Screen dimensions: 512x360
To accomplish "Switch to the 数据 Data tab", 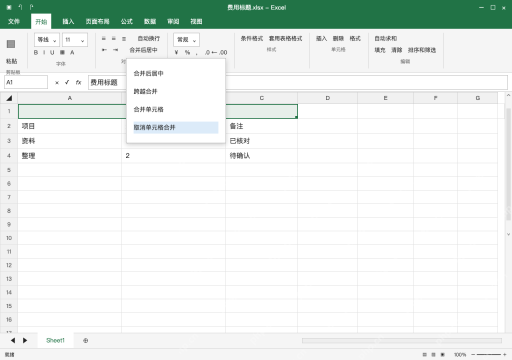I will click(150, 21).
